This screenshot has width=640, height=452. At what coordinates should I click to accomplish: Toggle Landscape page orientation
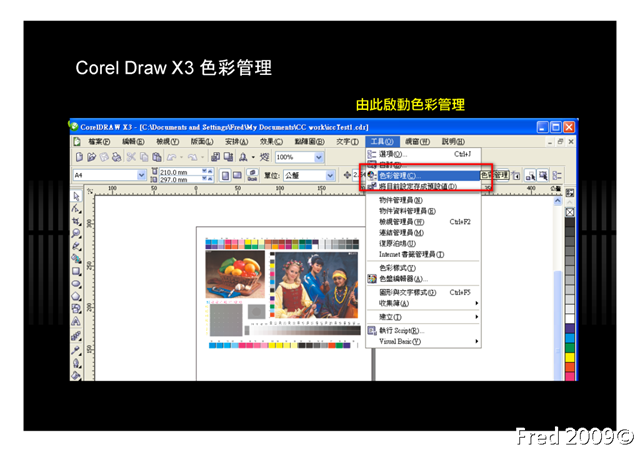pos(238,176)
